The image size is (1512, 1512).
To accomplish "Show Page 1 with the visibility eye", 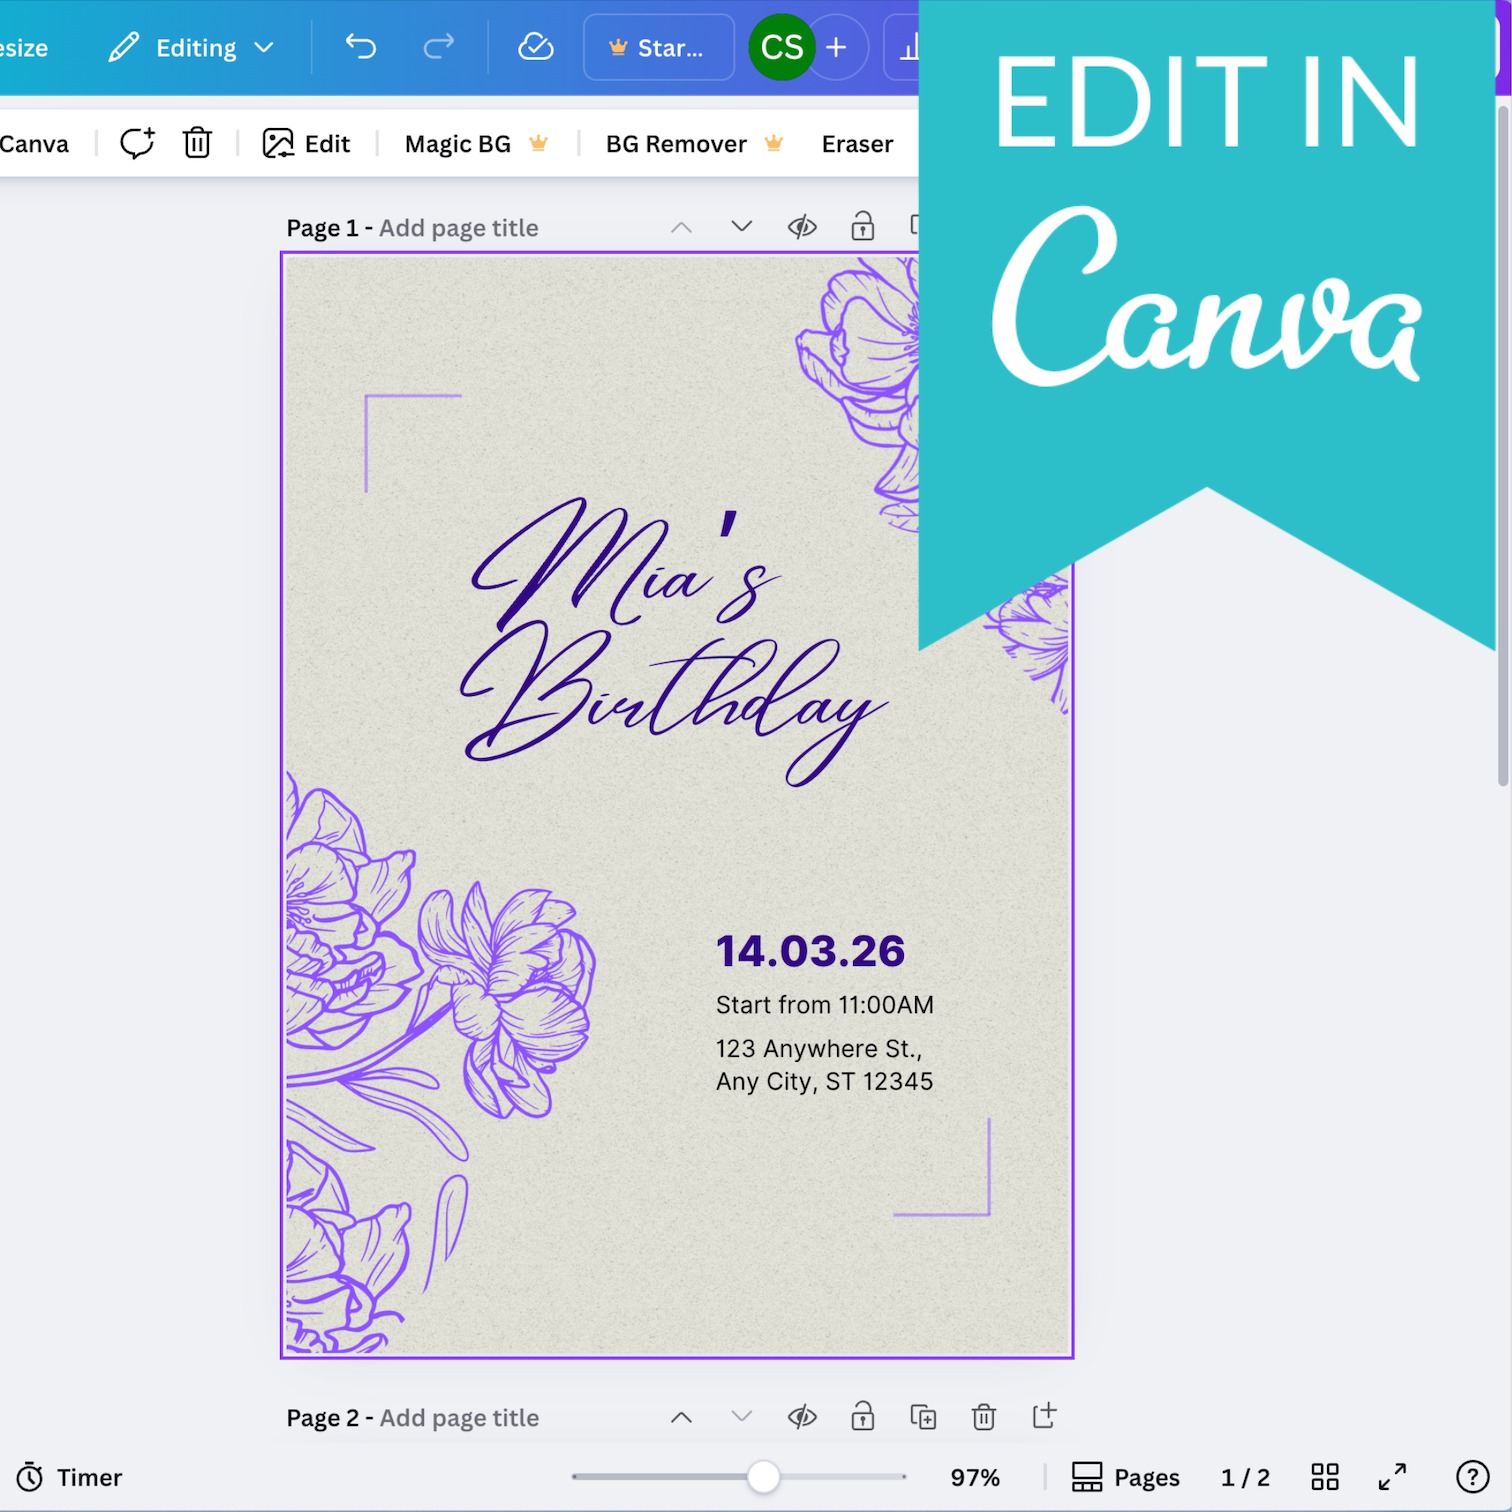I will (x=802, y=227).
